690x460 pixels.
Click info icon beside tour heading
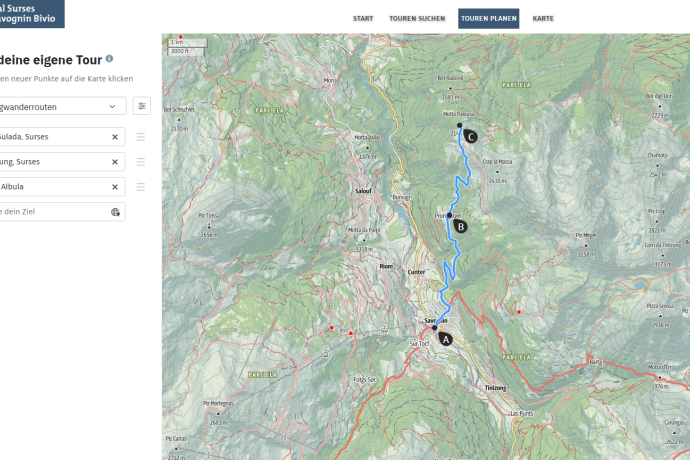[109, 59]
